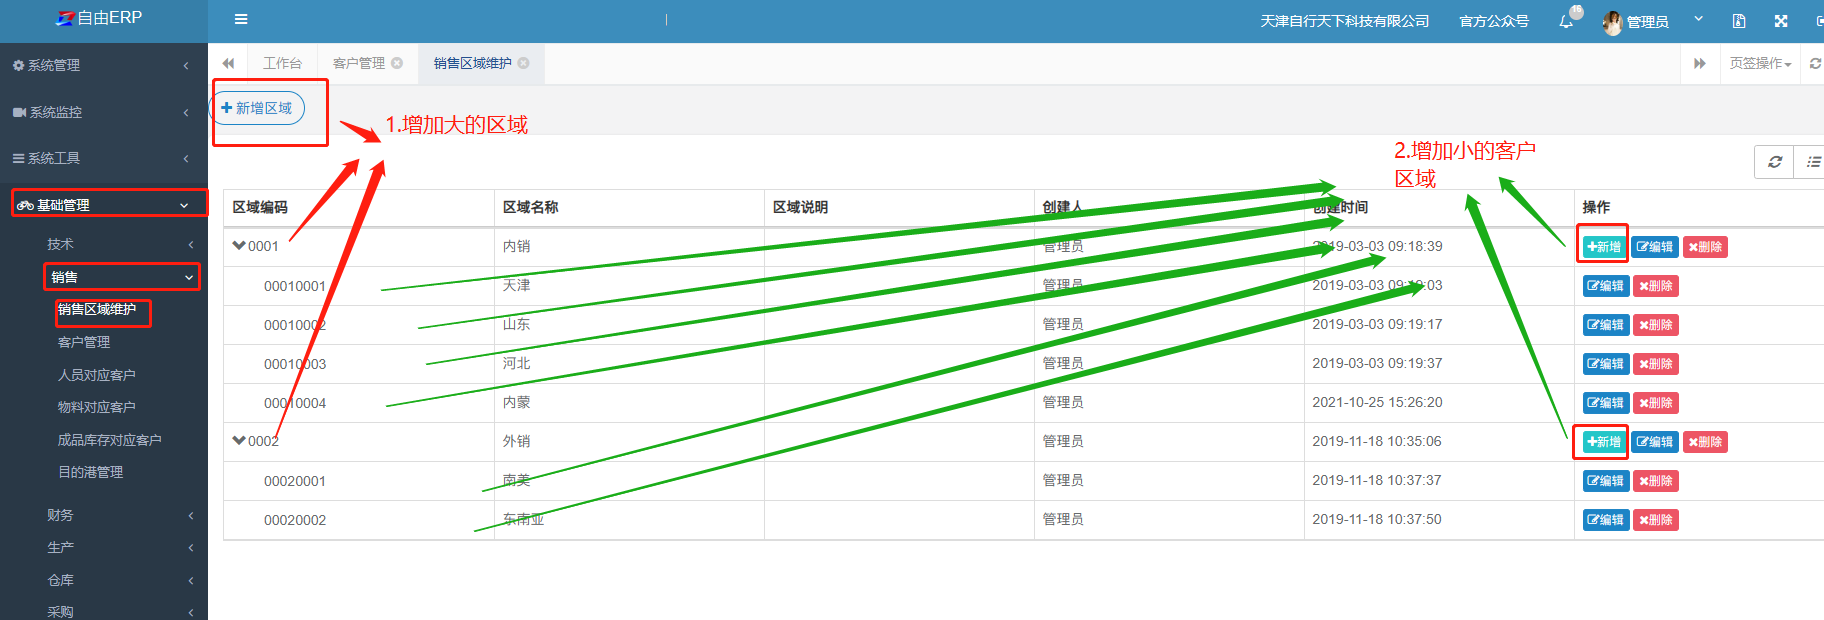
Task: Click 新增 button for row 0001
Action: pos(1604,247)
